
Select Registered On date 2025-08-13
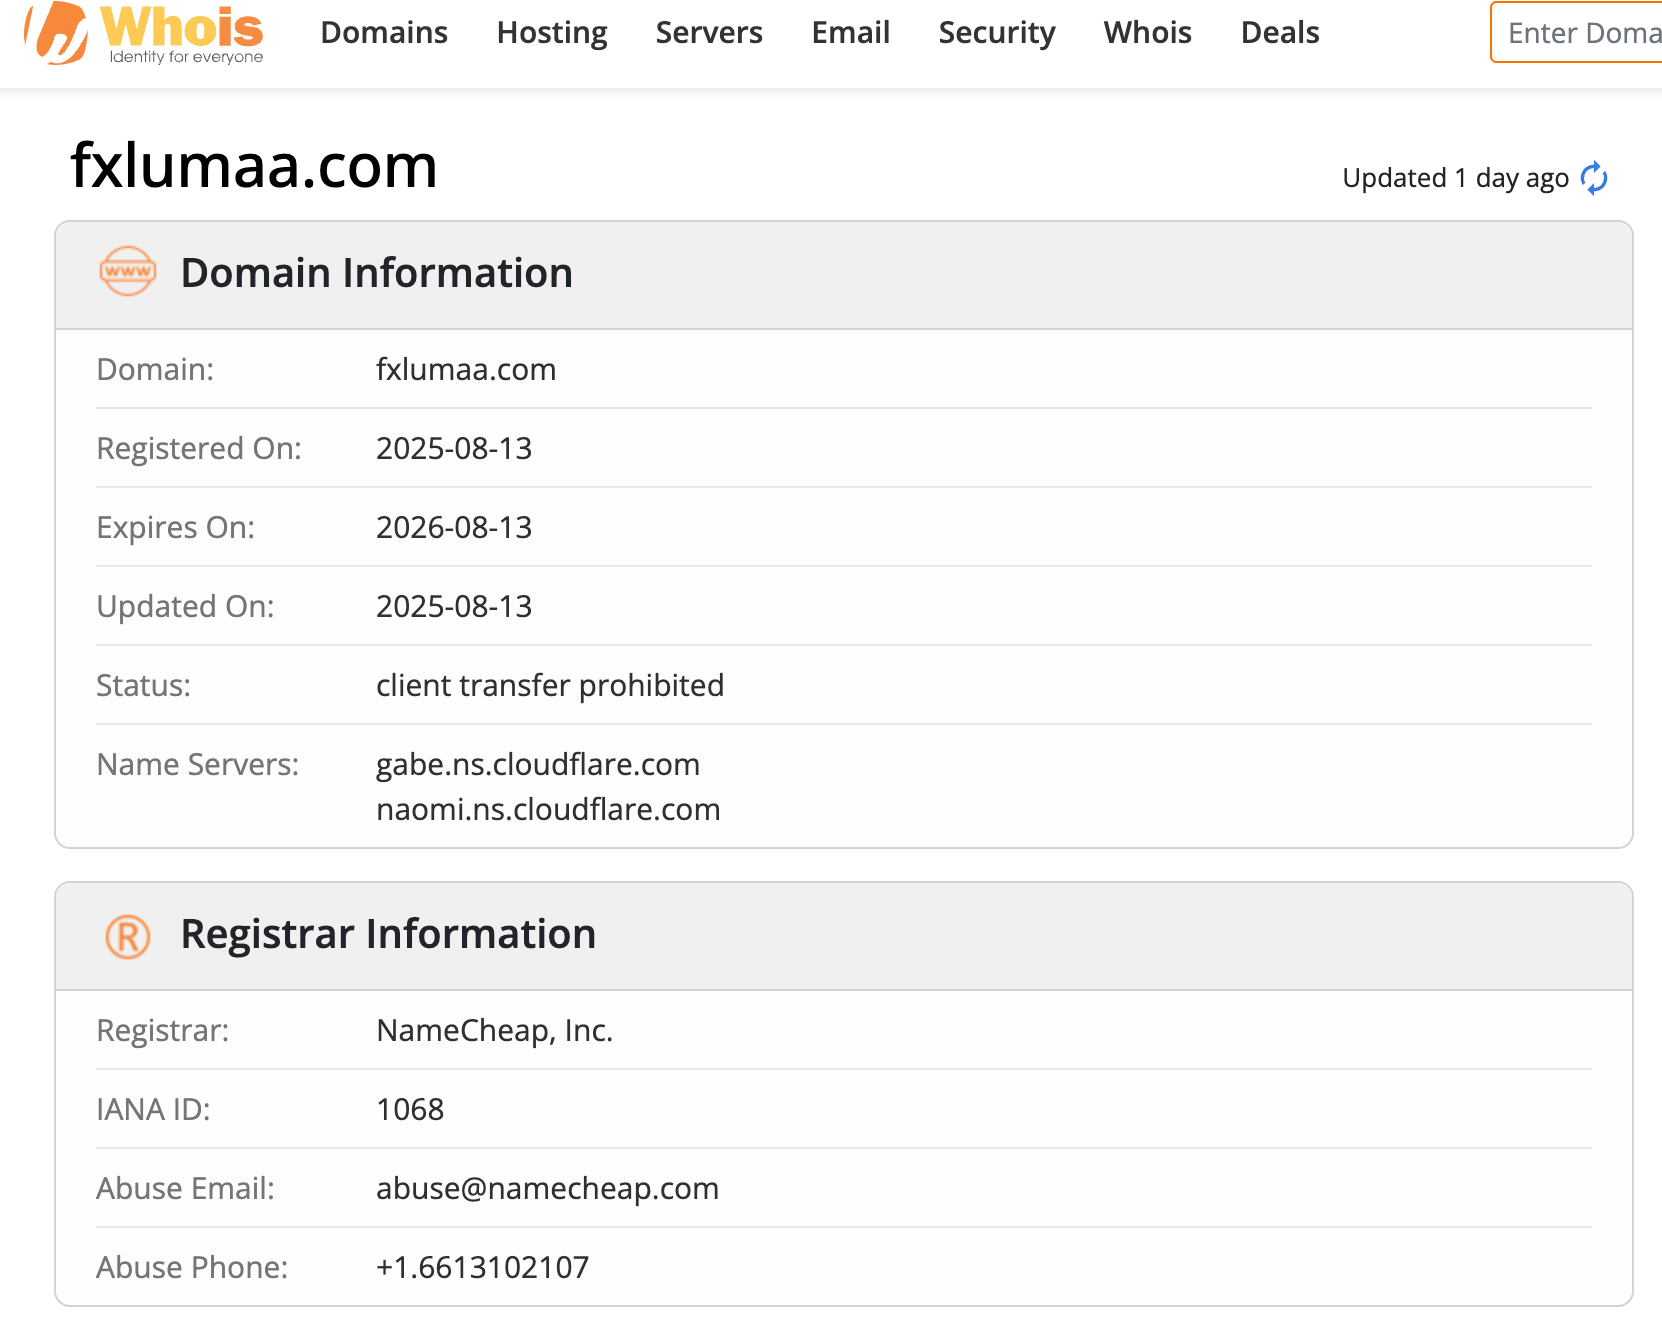[x=454, y=449]
